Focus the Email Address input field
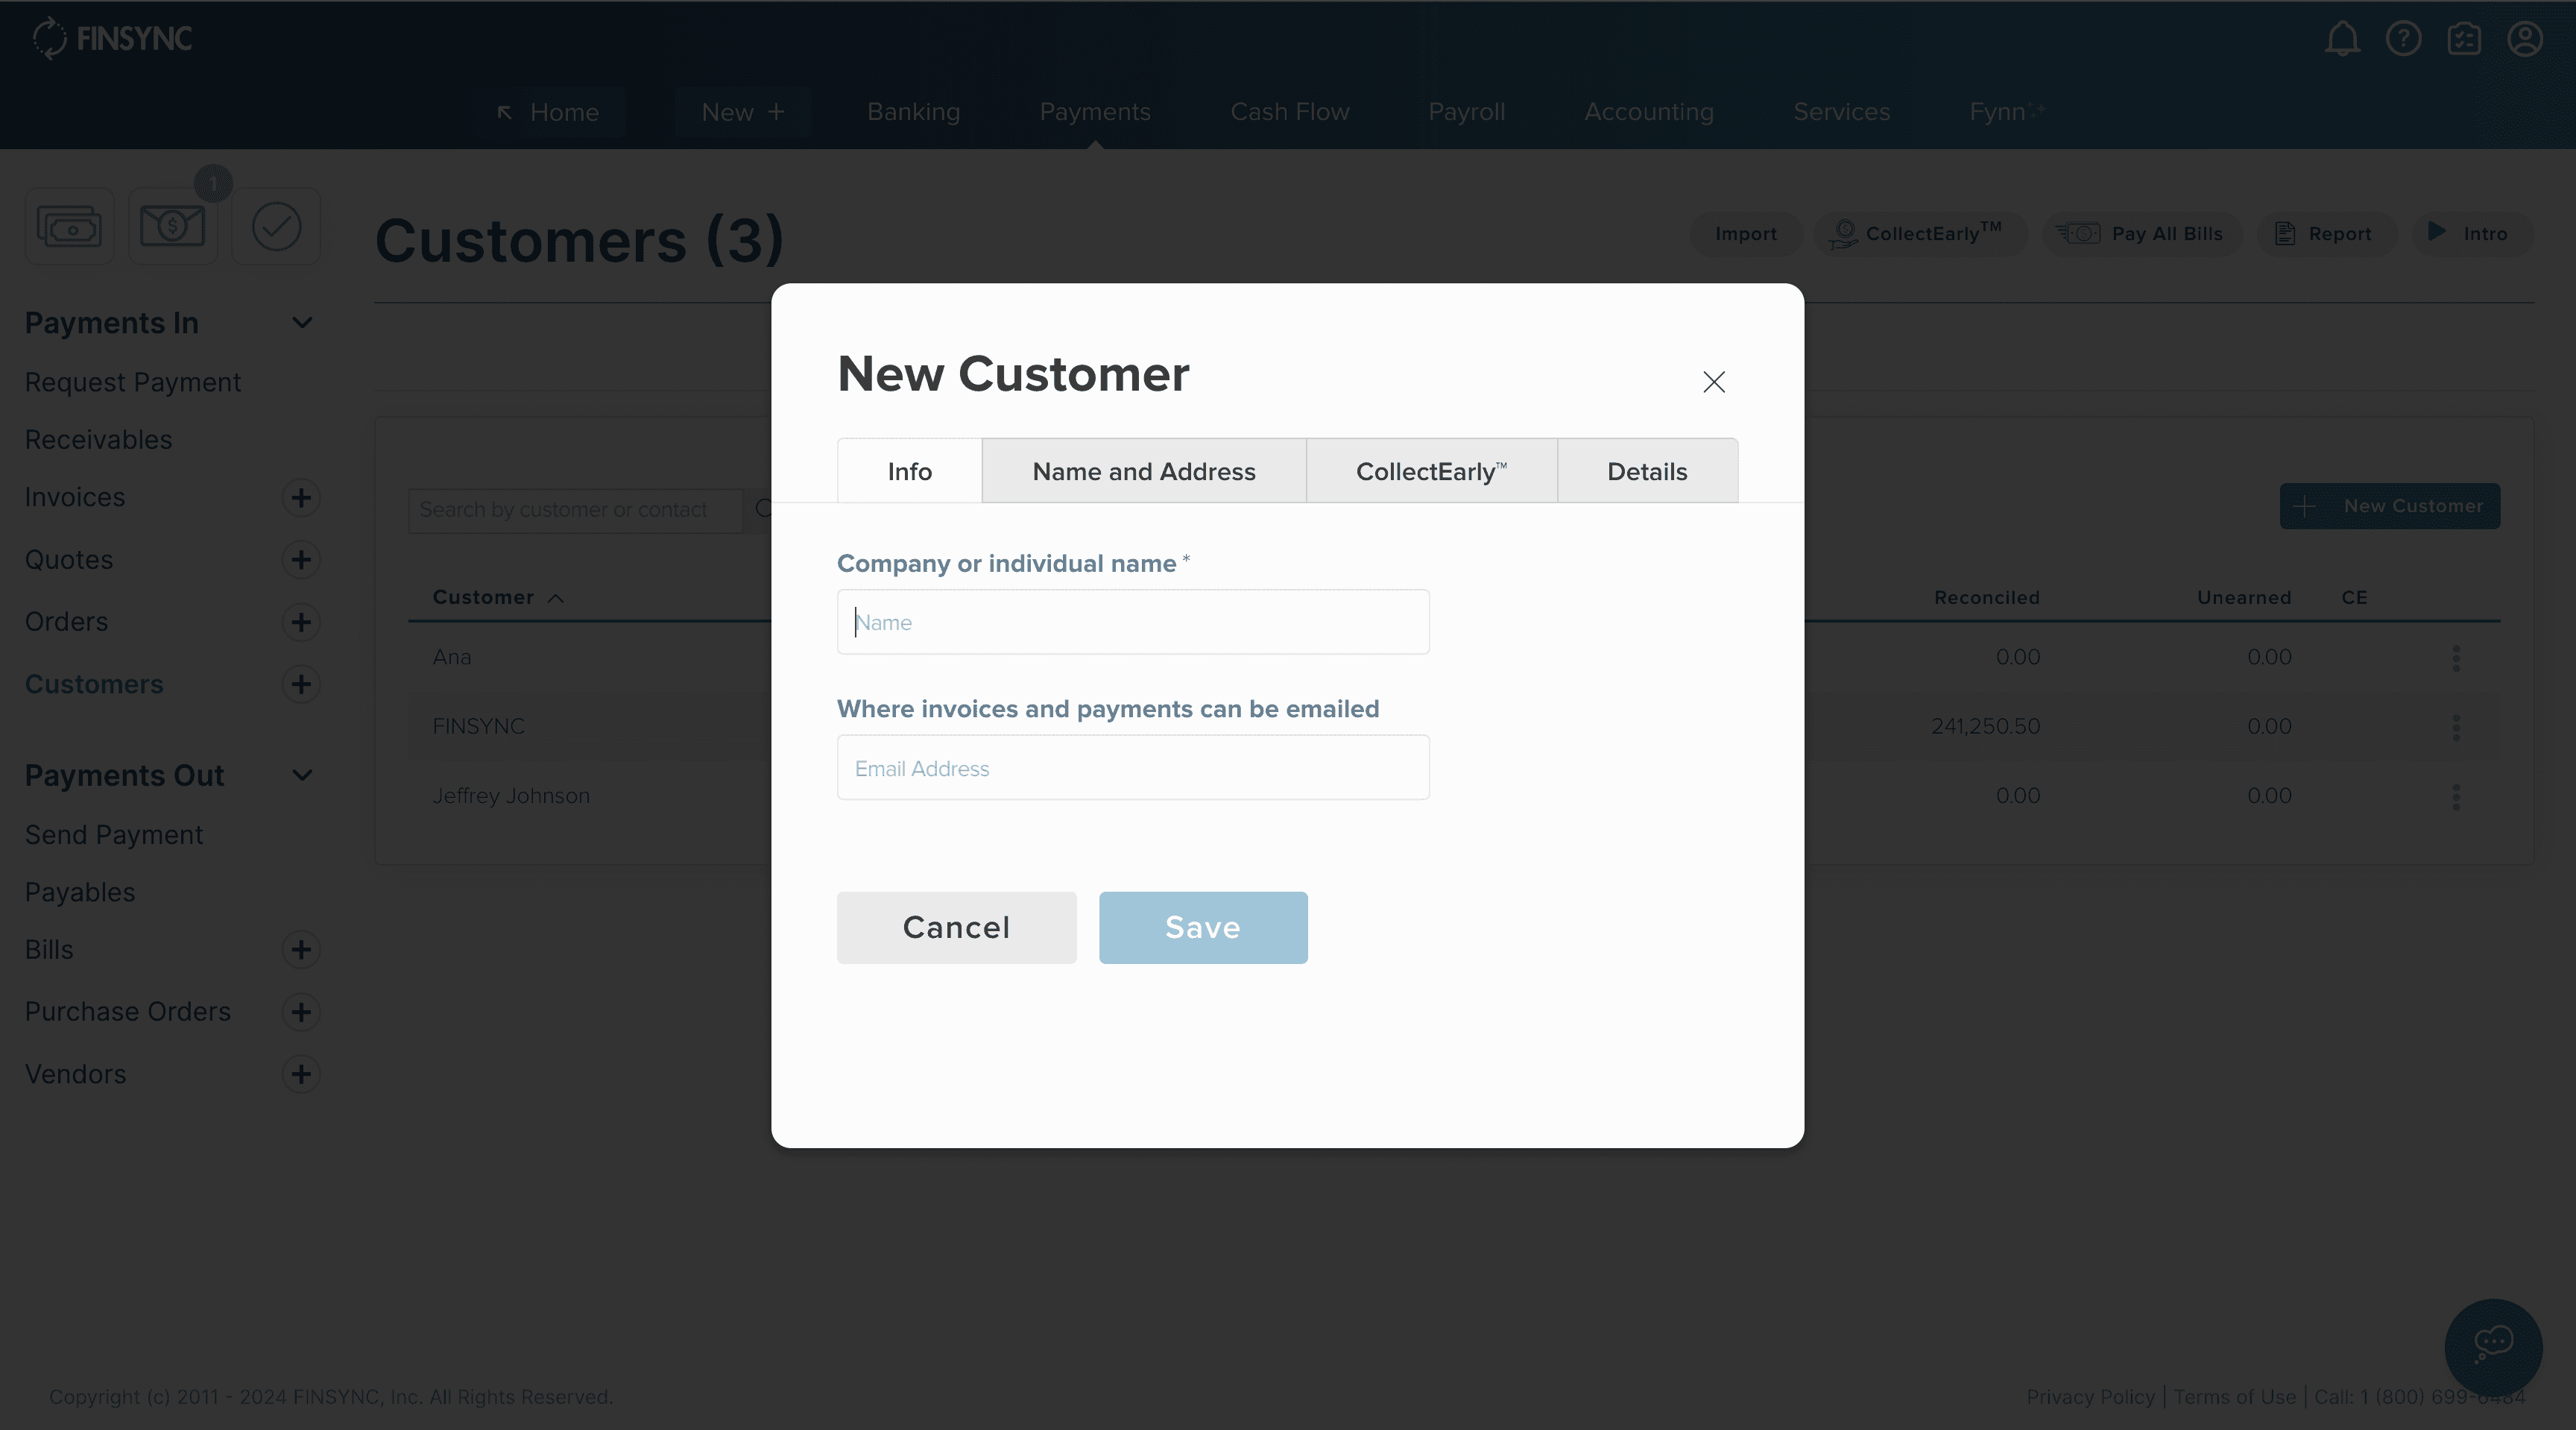This screenshot has height=1430, width=2576. click(x=1132, y=768)
